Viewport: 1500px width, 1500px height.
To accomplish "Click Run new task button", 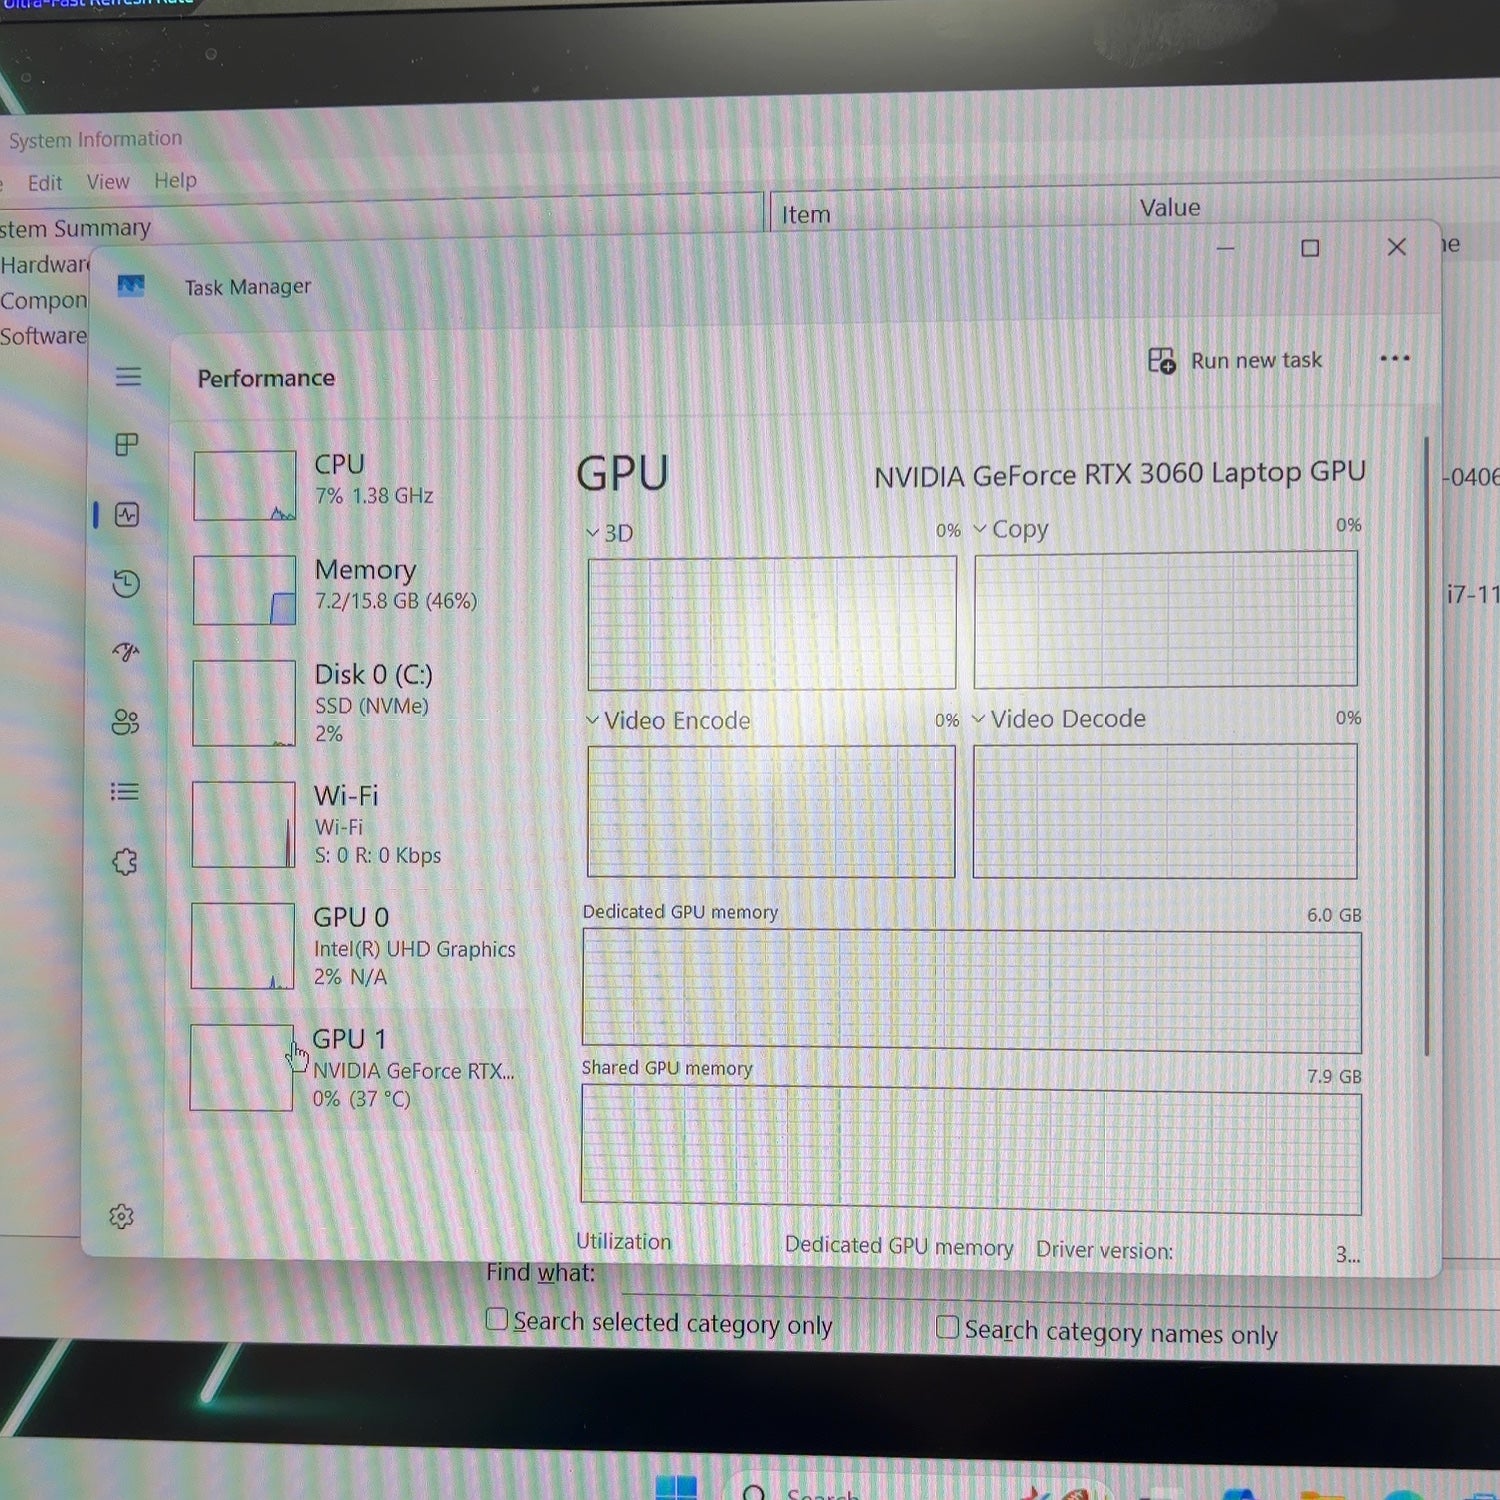I will (1235, 361).
